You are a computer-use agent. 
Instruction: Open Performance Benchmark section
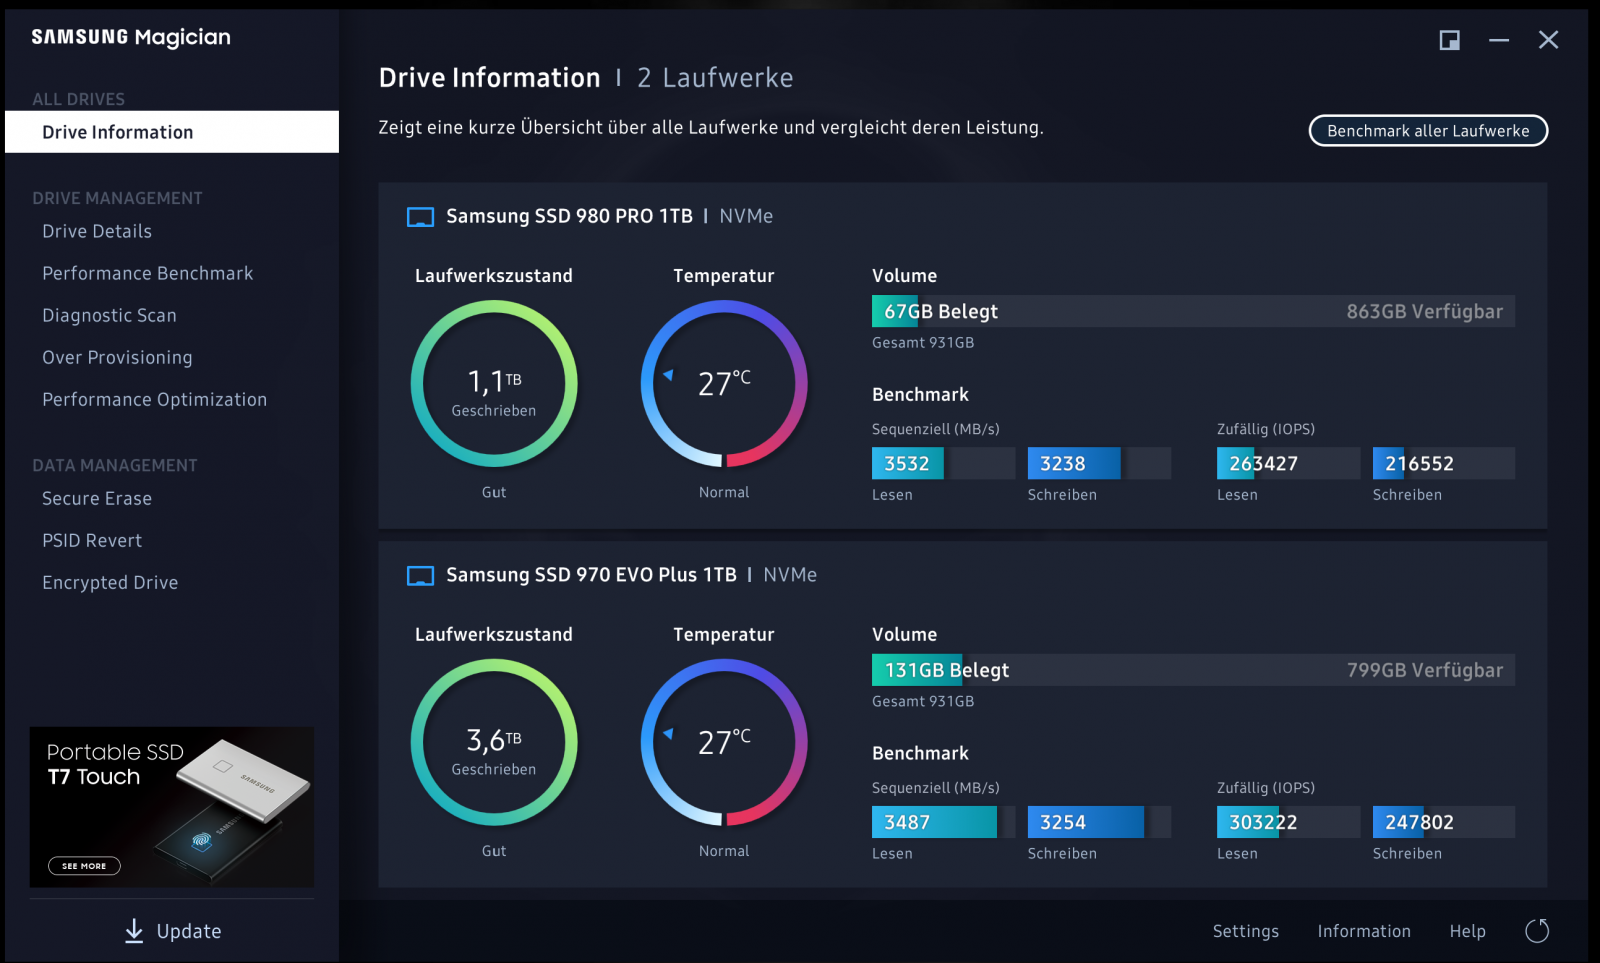click(x=148, y=273)
